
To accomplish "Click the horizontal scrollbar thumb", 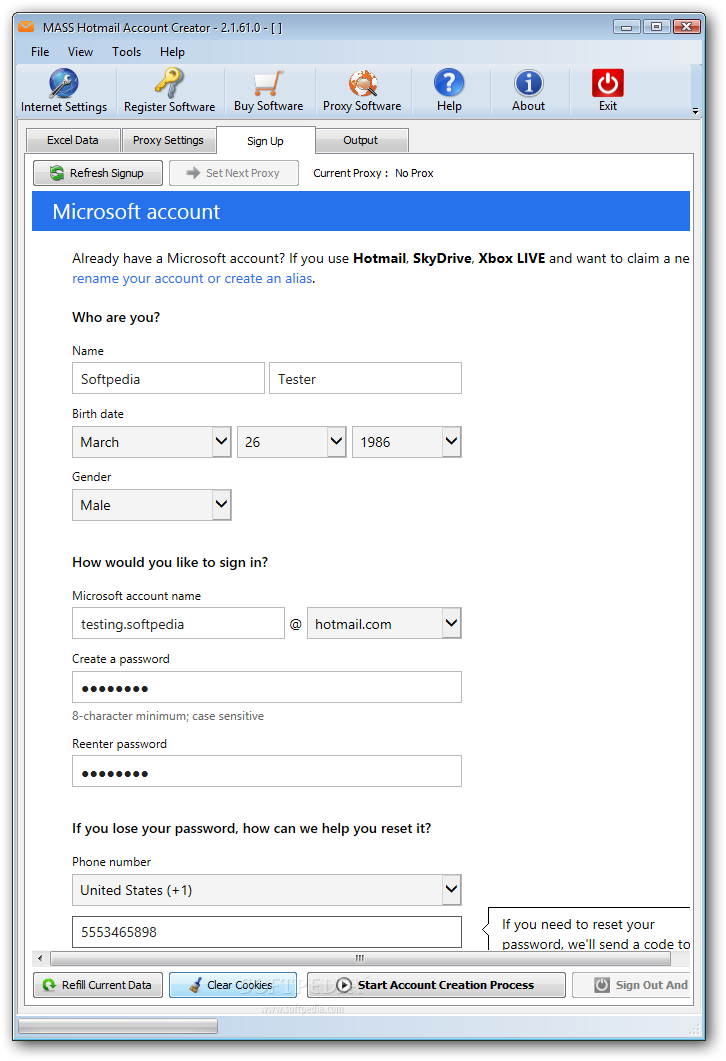I will tap(361, 958).
